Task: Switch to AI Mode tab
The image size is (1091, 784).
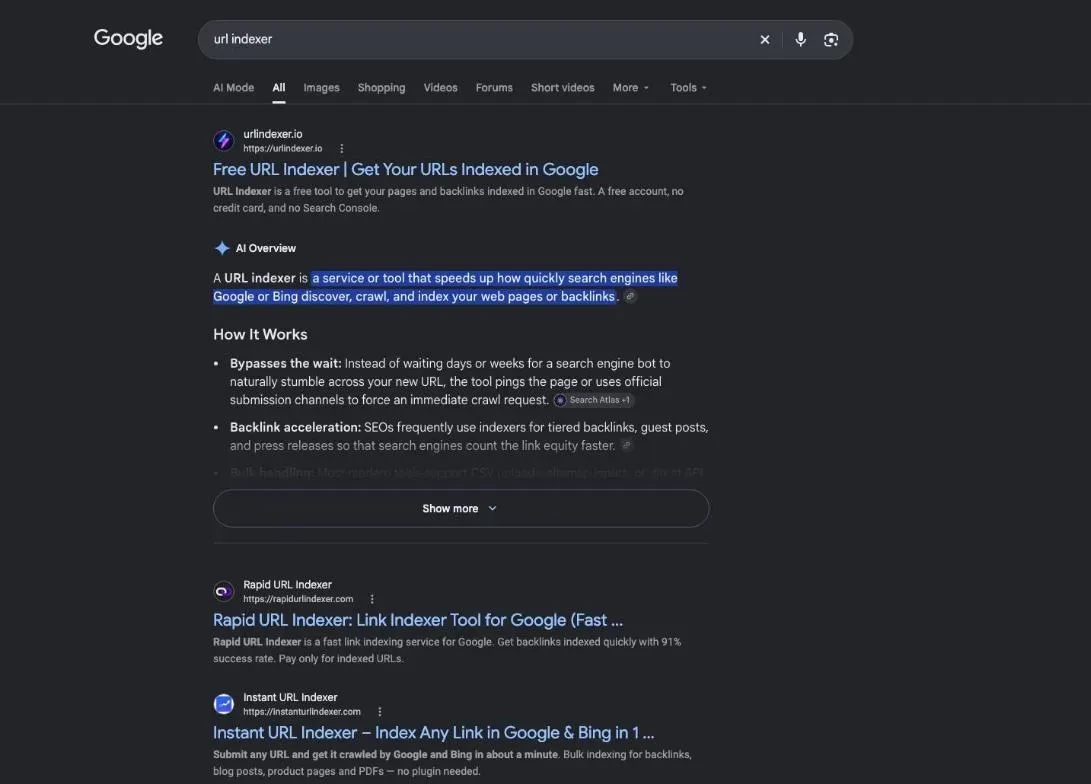Action: tap(233, 88)
